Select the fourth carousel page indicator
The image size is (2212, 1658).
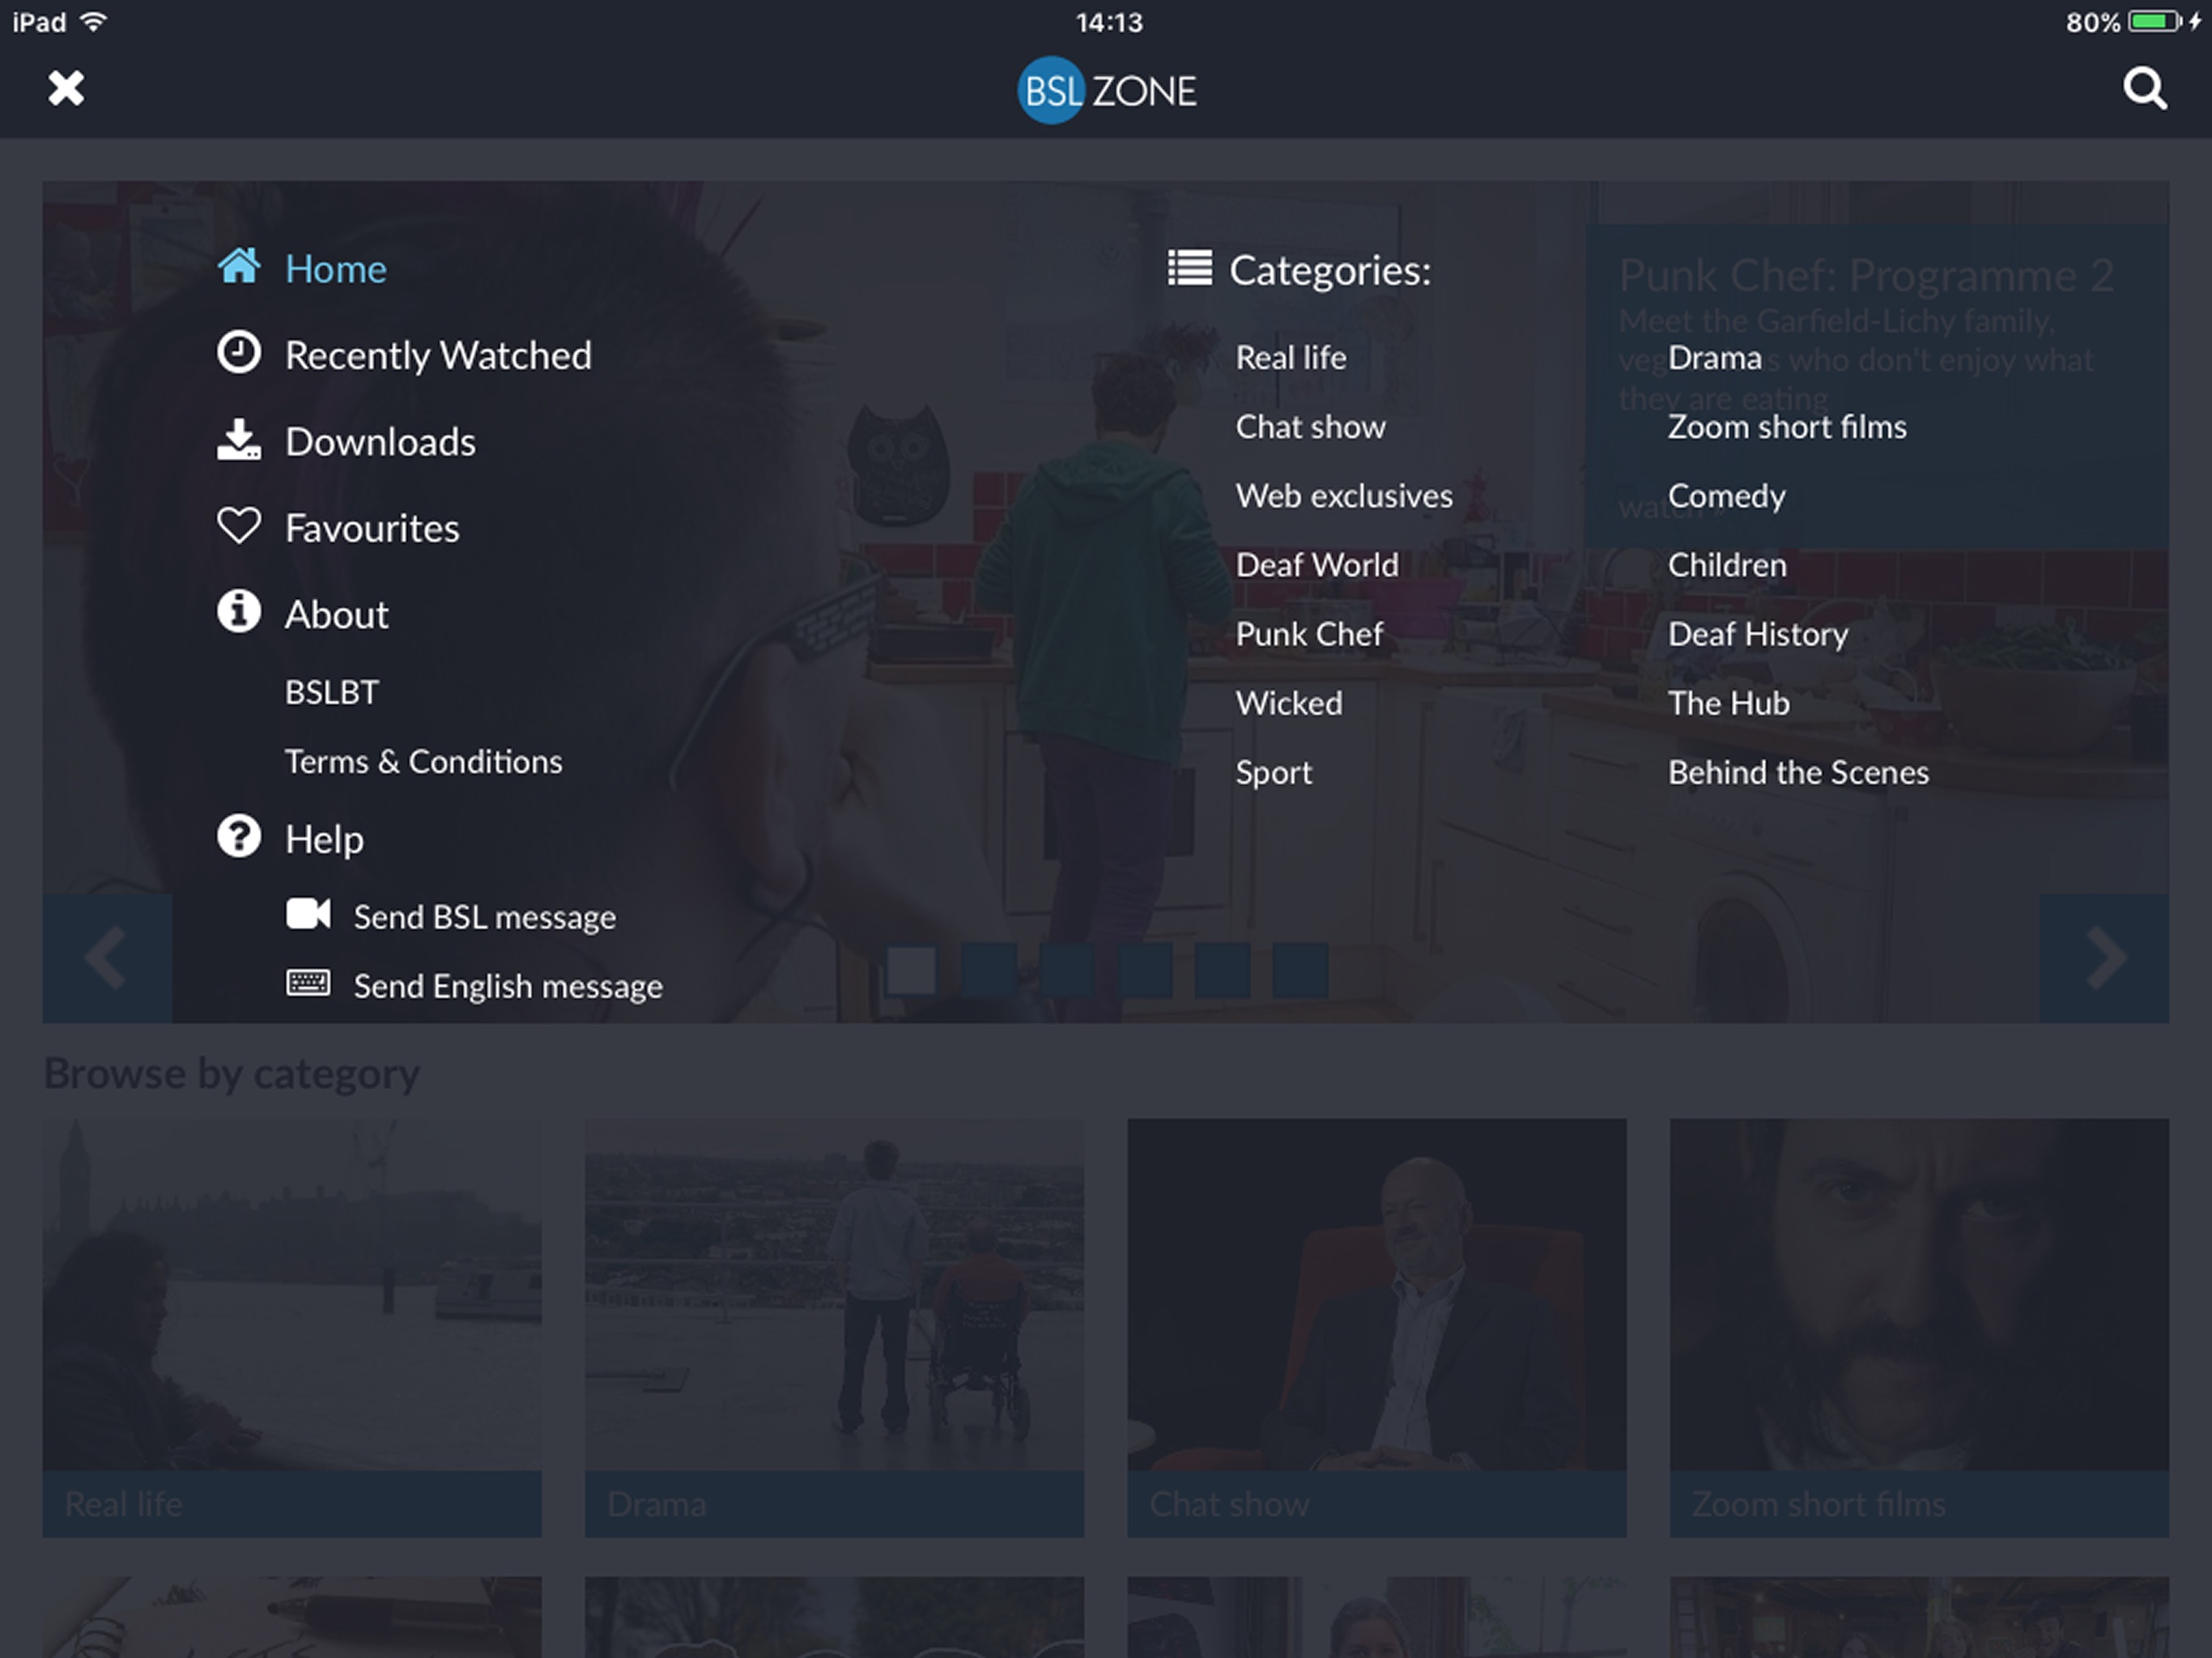[1145, 970]
